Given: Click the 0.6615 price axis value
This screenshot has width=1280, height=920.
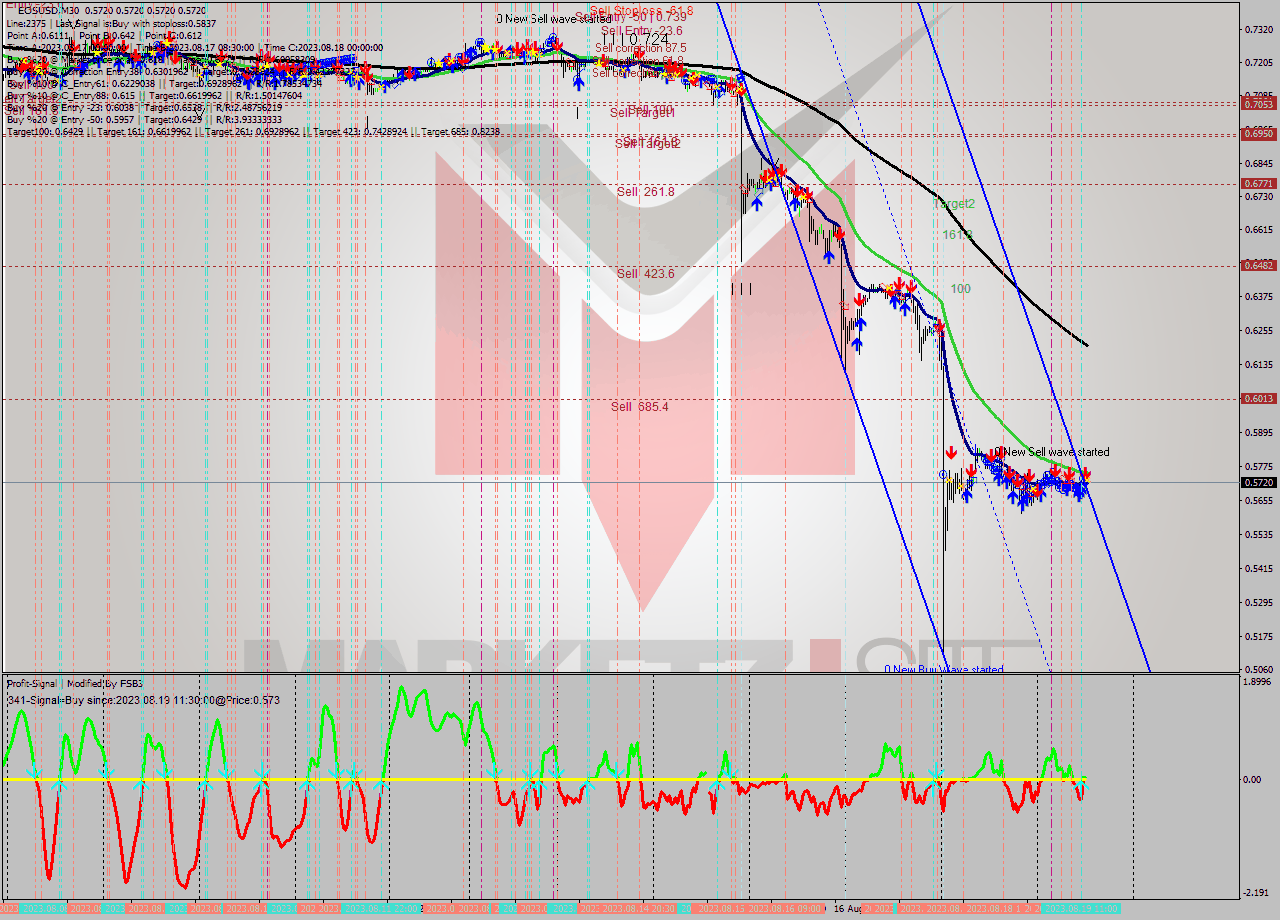Looking at the screenshot, I should pyautogui.click(x=1258, y=229).
